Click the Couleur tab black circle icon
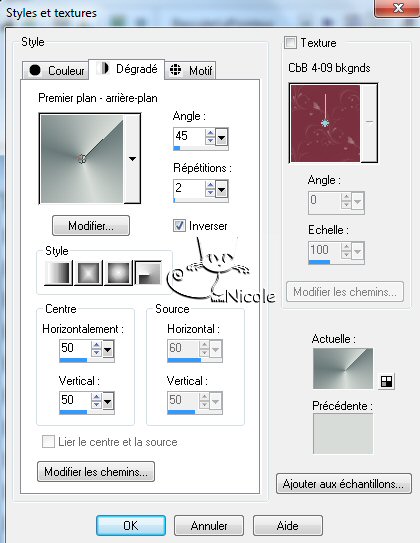Viewport: 420px width, 543px height. coord(35,70)
